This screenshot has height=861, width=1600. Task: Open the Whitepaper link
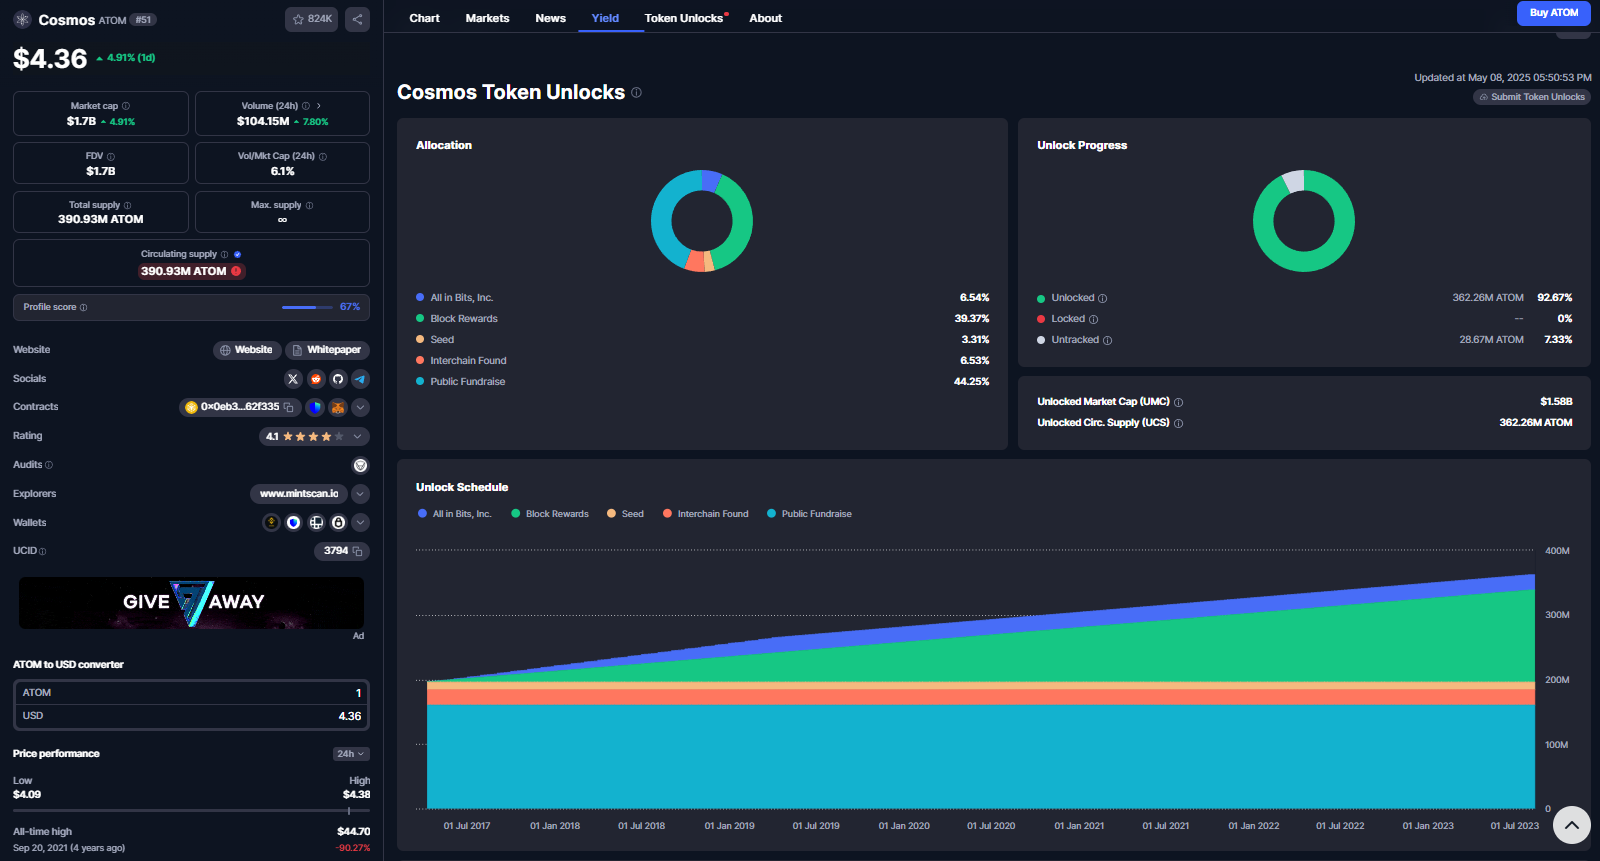pyautogui.click(x=327, y=350)
